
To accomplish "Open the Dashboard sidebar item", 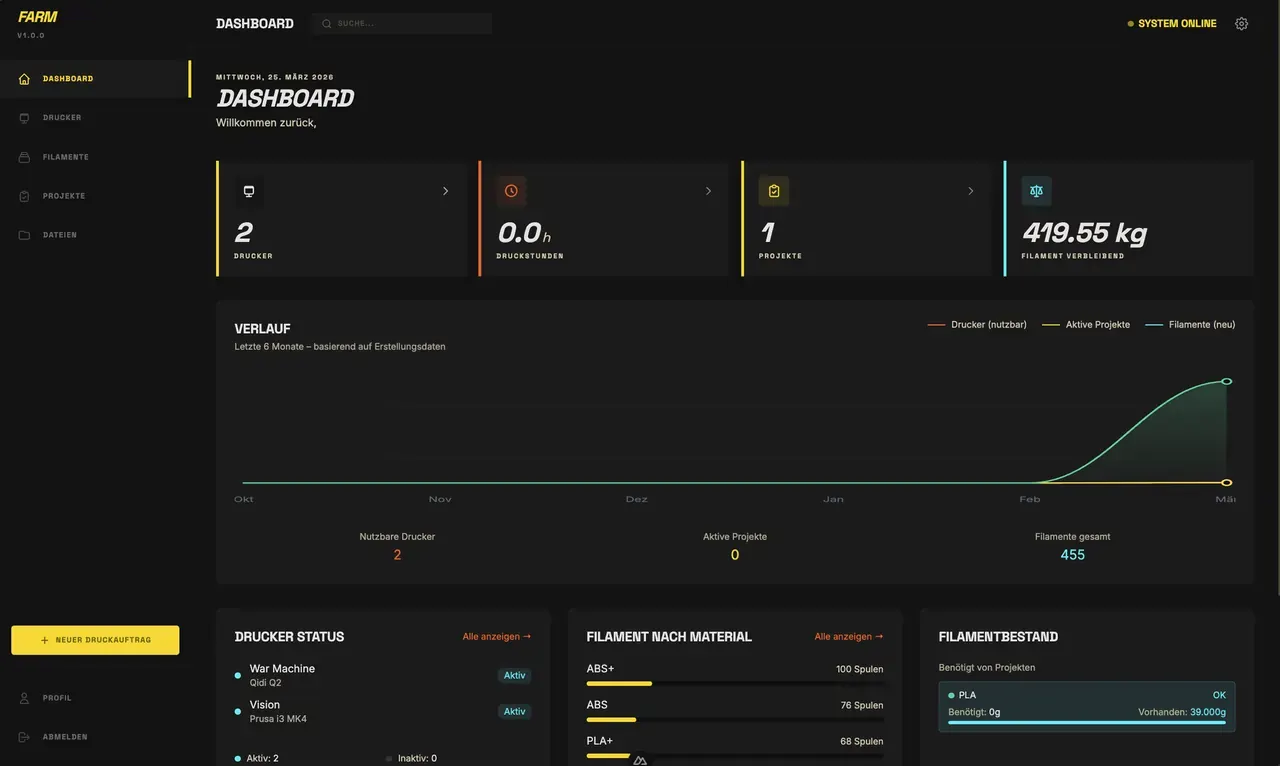I will click(x=95, y=79).
